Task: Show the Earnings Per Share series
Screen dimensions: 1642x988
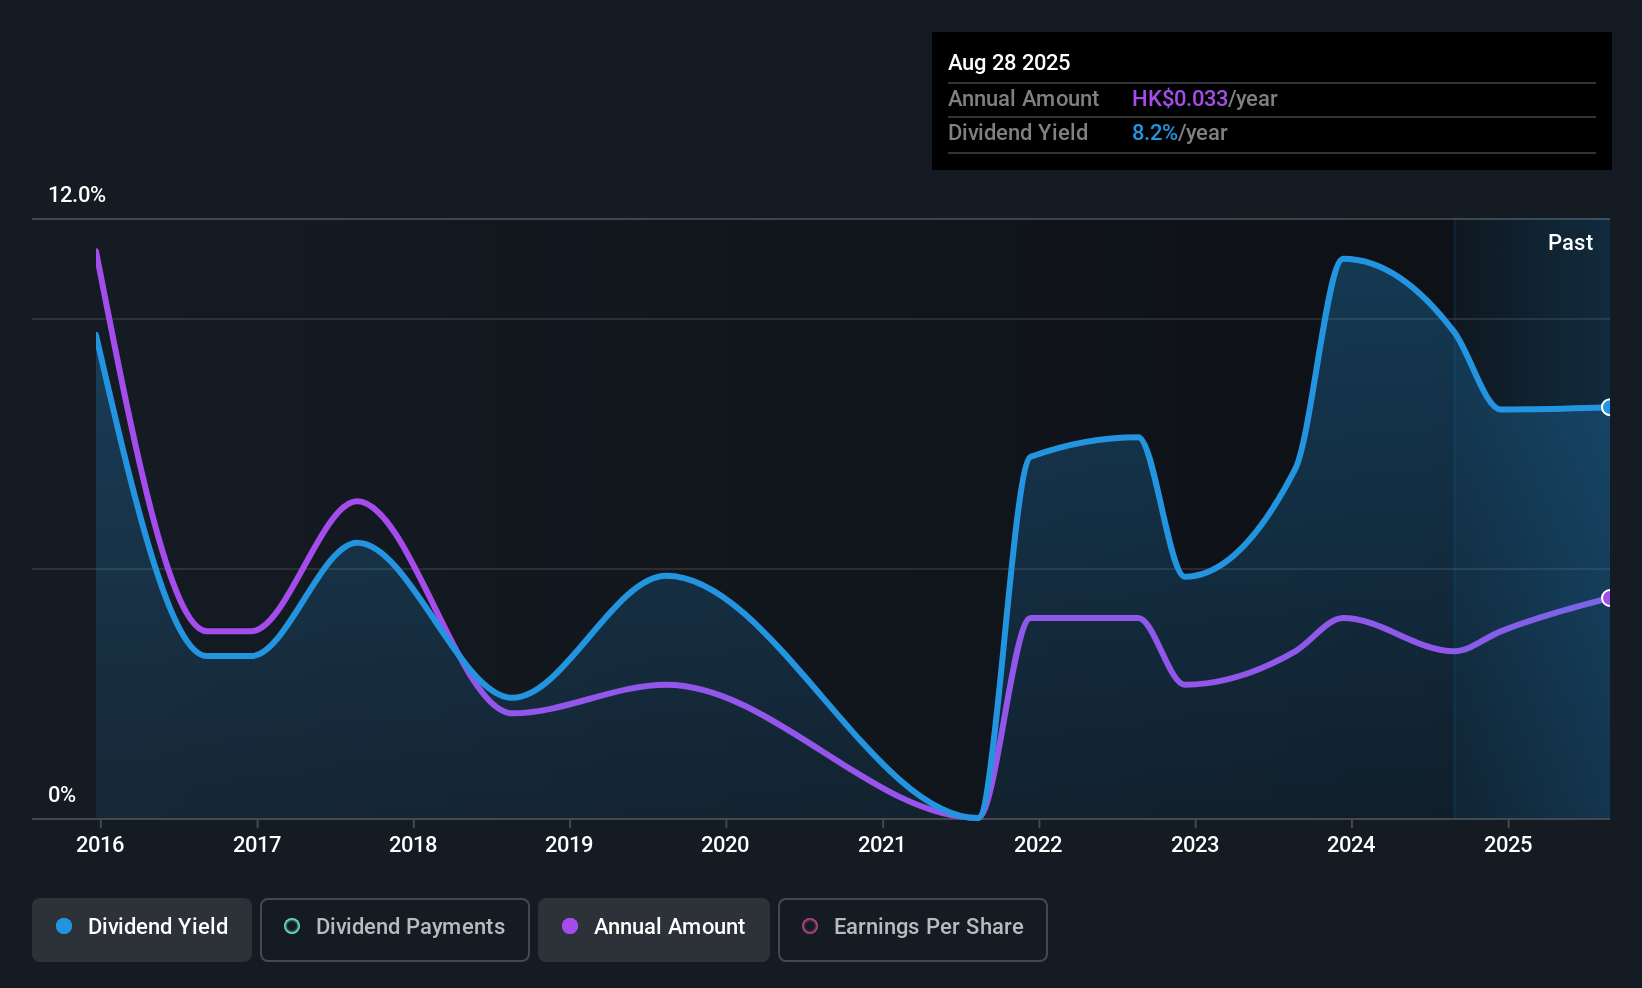Action: [x=912, y=929]
